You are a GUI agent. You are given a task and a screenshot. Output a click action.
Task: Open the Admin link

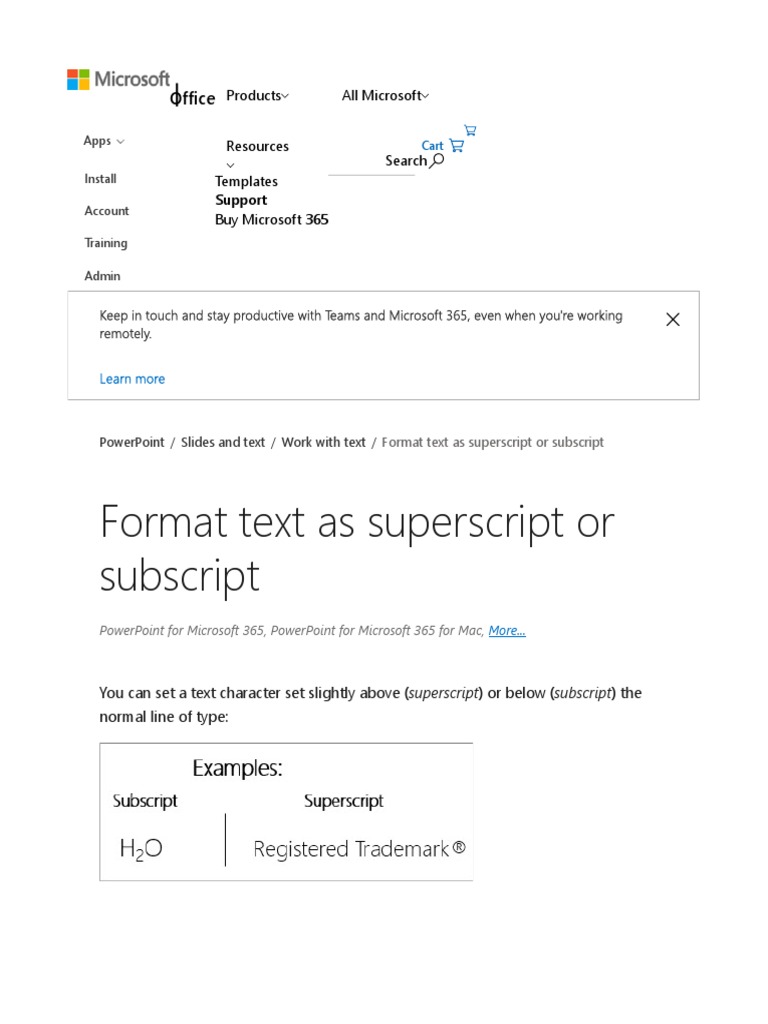point(102,276)
